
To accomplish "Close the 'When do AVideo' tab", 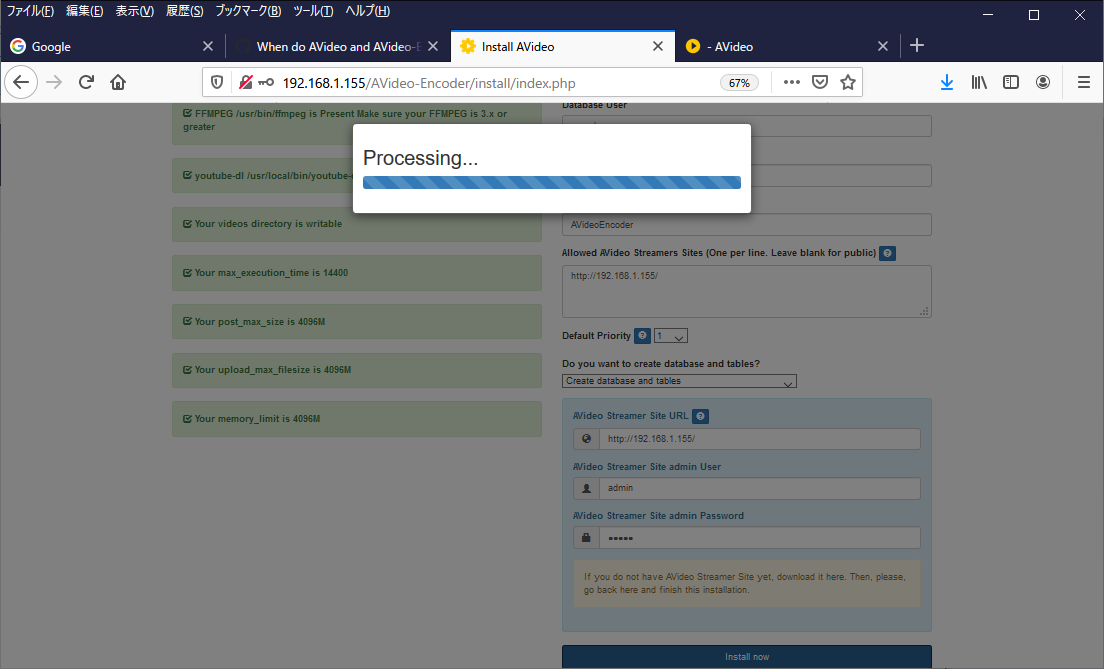I will click(433, 46).
